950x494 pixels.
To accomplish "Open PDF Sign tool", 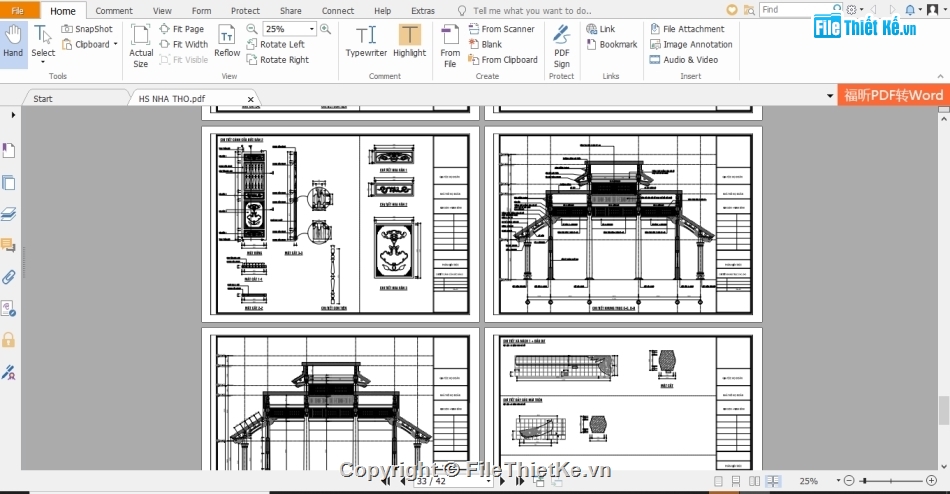I will 562,46.
